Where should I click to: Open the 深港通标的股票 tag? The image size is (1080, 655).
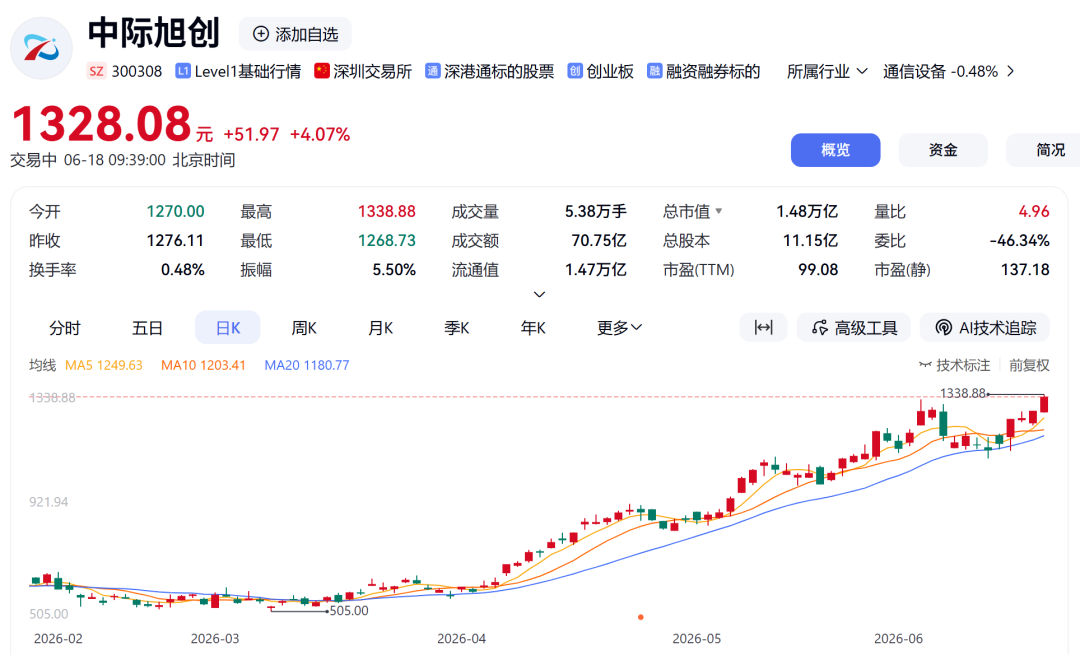tap(499, 72)
